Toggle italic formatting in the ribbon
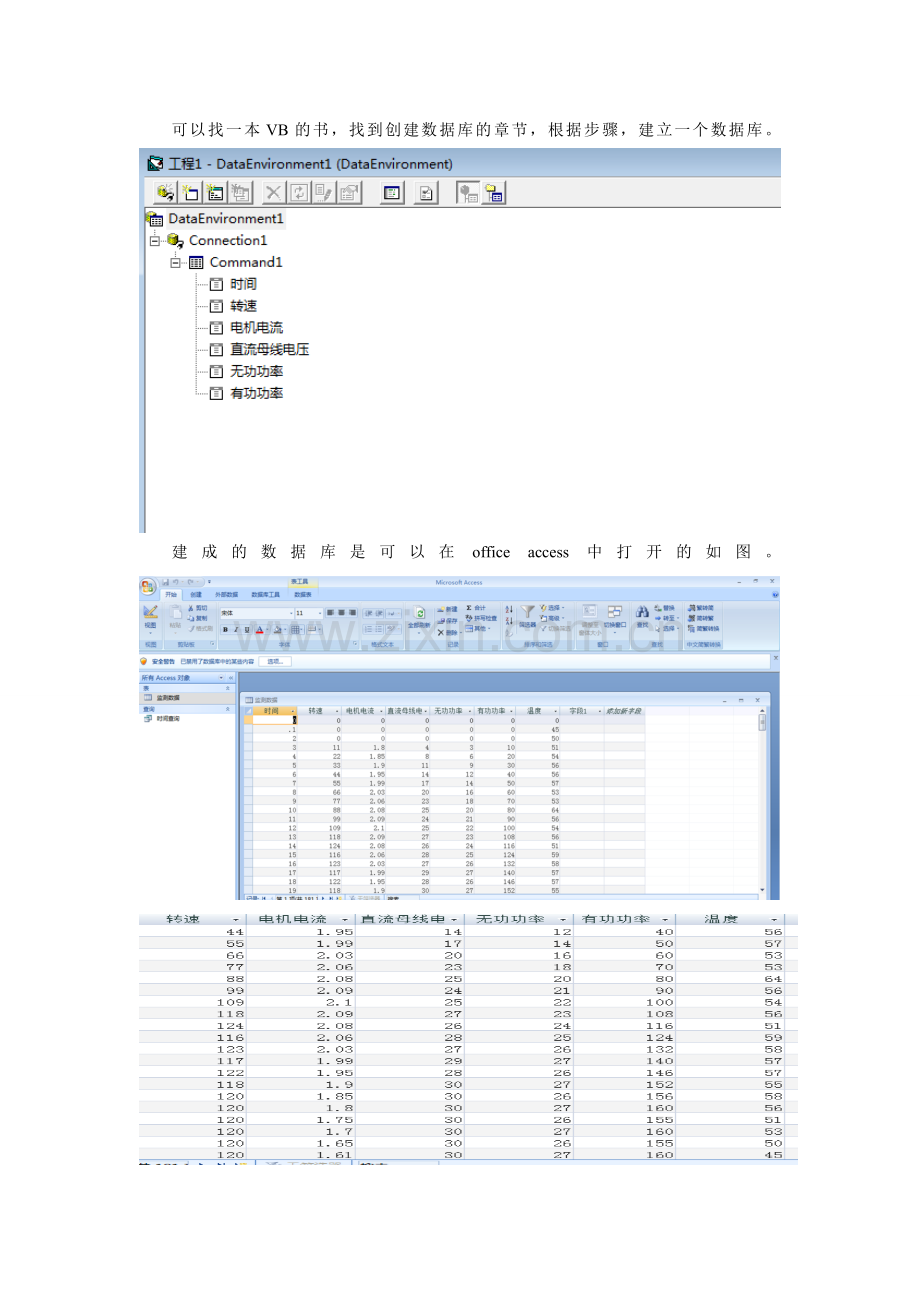This screenshot has height=1302, width=920. pyautogui.click(x=236, y=629)
